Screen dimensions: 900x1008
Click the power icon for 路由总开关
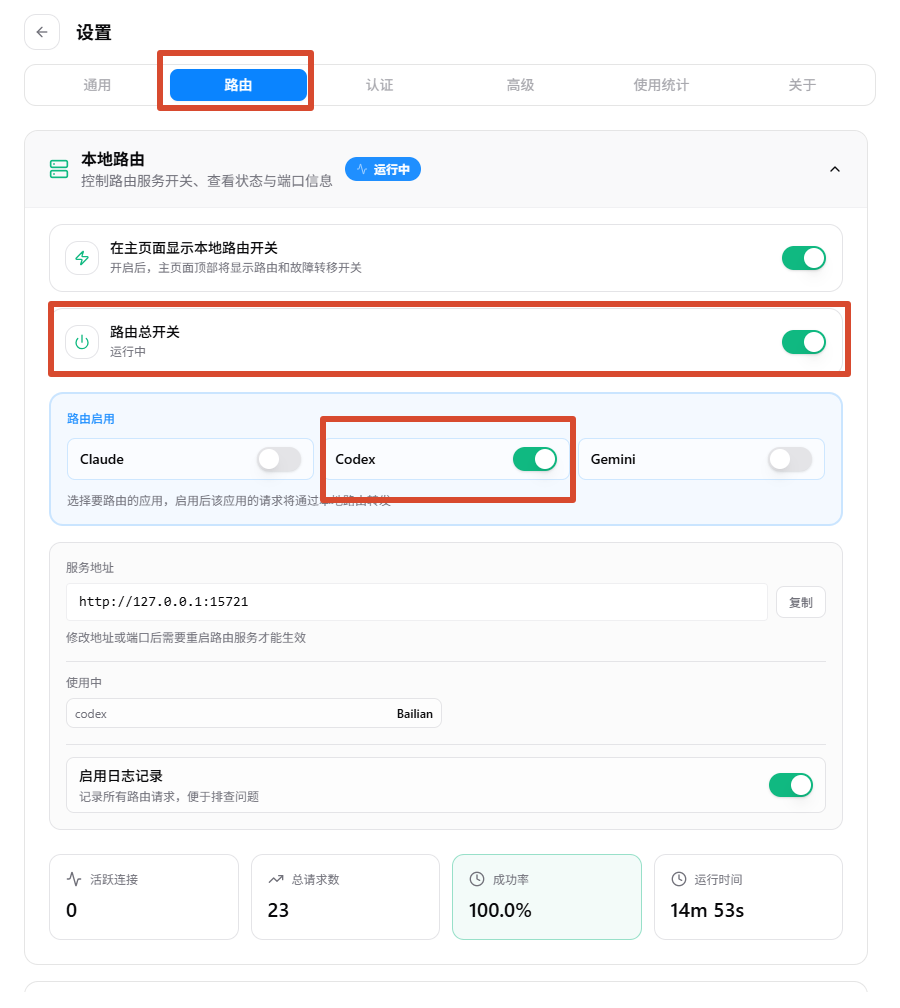point(82,343)
